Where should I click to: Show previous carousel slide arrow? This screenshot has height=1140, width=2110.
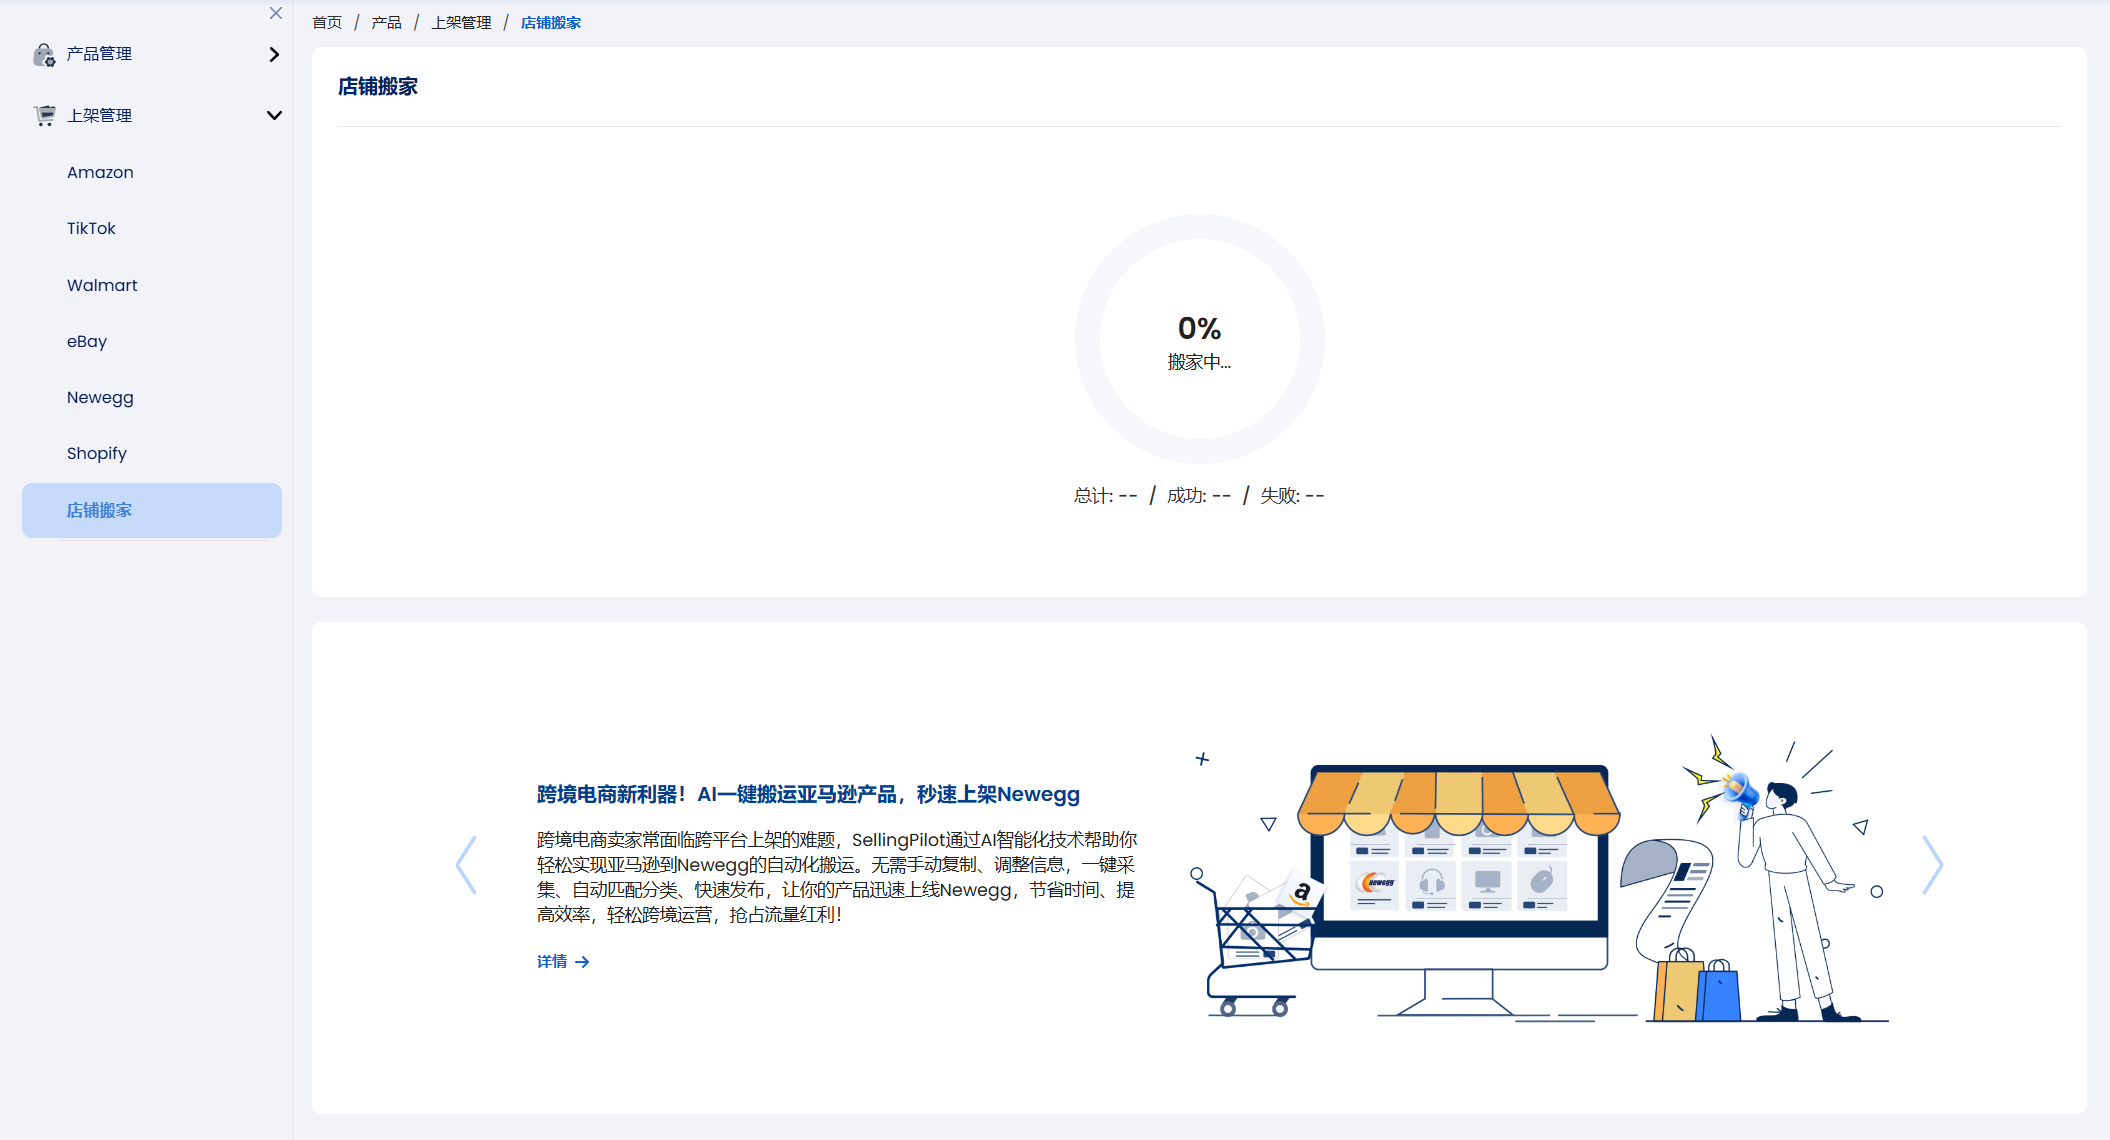[x=466, y=865]
